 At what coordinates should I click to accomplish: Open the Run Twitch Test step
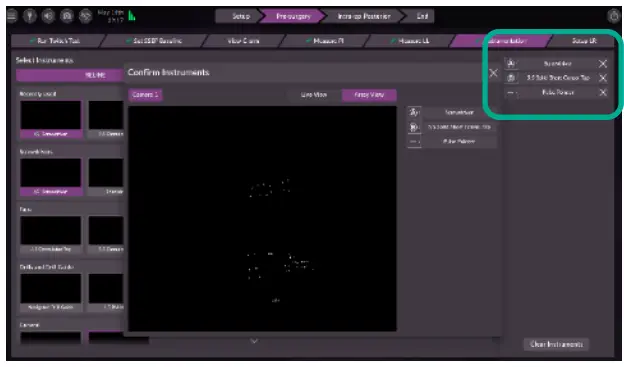58,41
